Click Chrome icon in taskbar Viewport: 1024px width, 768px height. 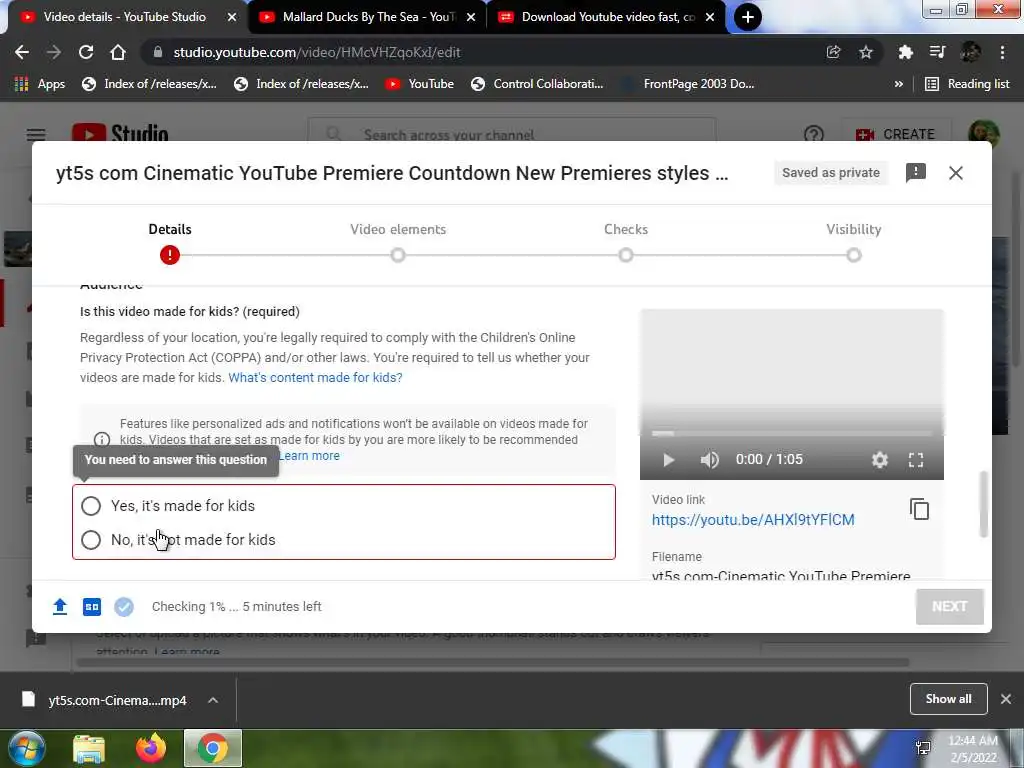213,748
